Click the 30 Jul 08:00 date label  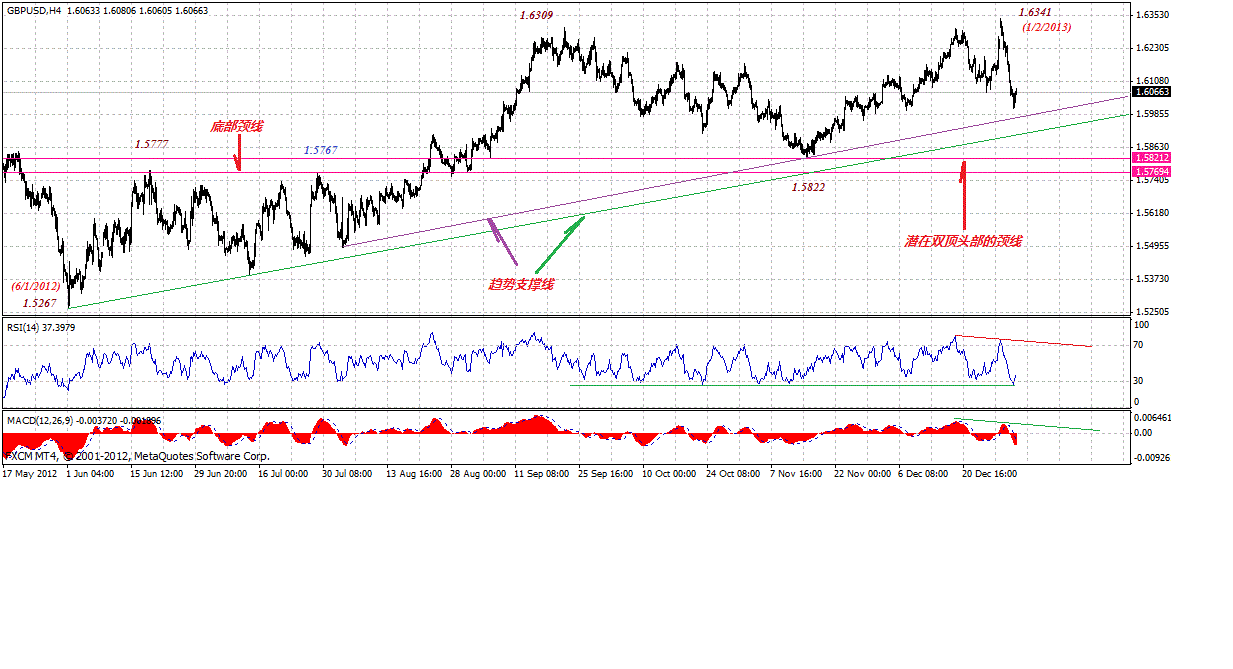point(348,472)
